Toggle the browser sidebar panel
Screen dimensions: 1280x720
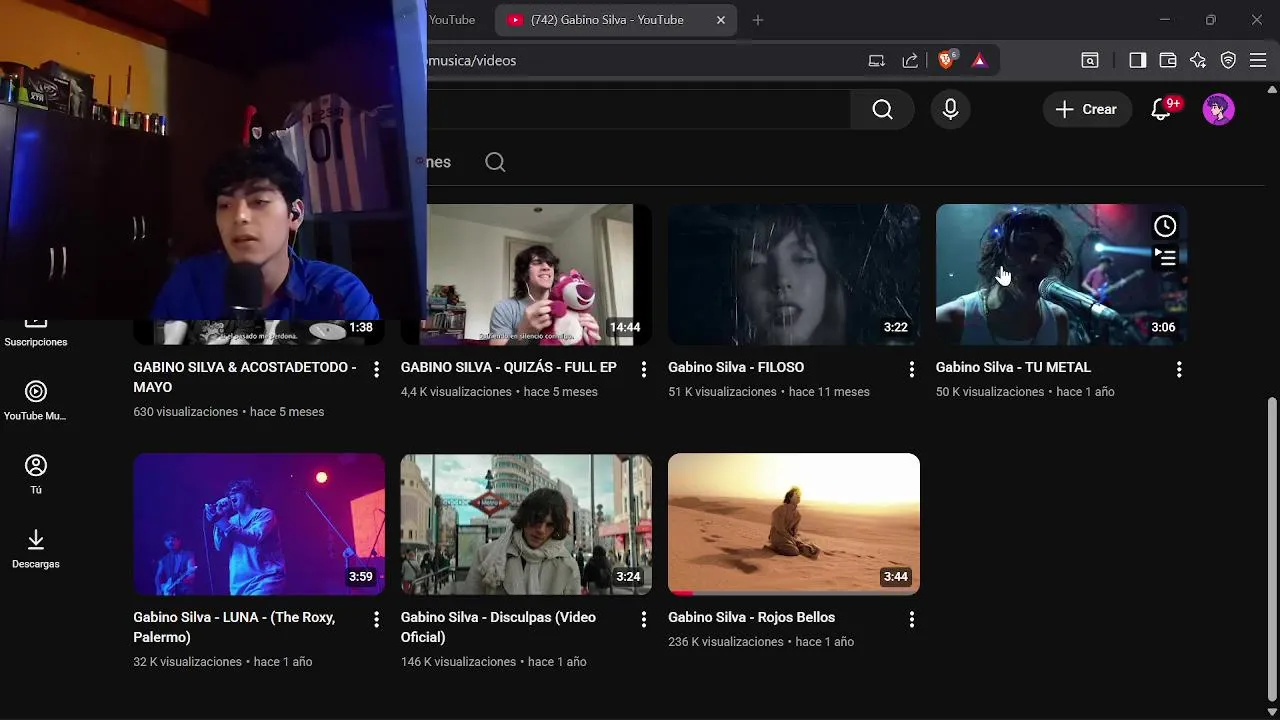pos(1137,61)
